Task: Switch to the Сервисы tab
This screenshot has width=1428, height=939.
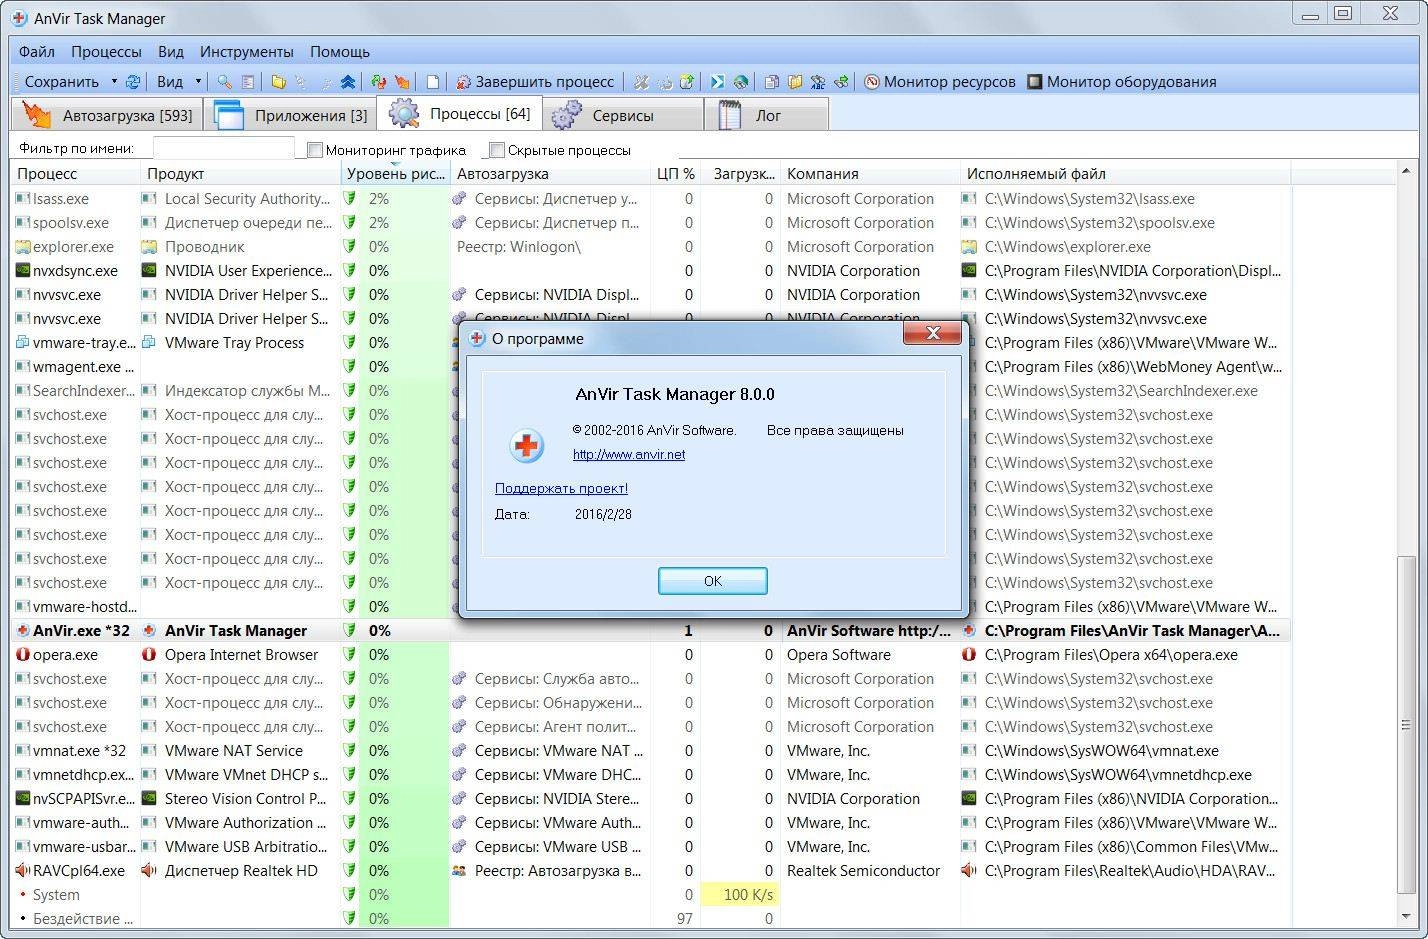Action: (623, 115)
